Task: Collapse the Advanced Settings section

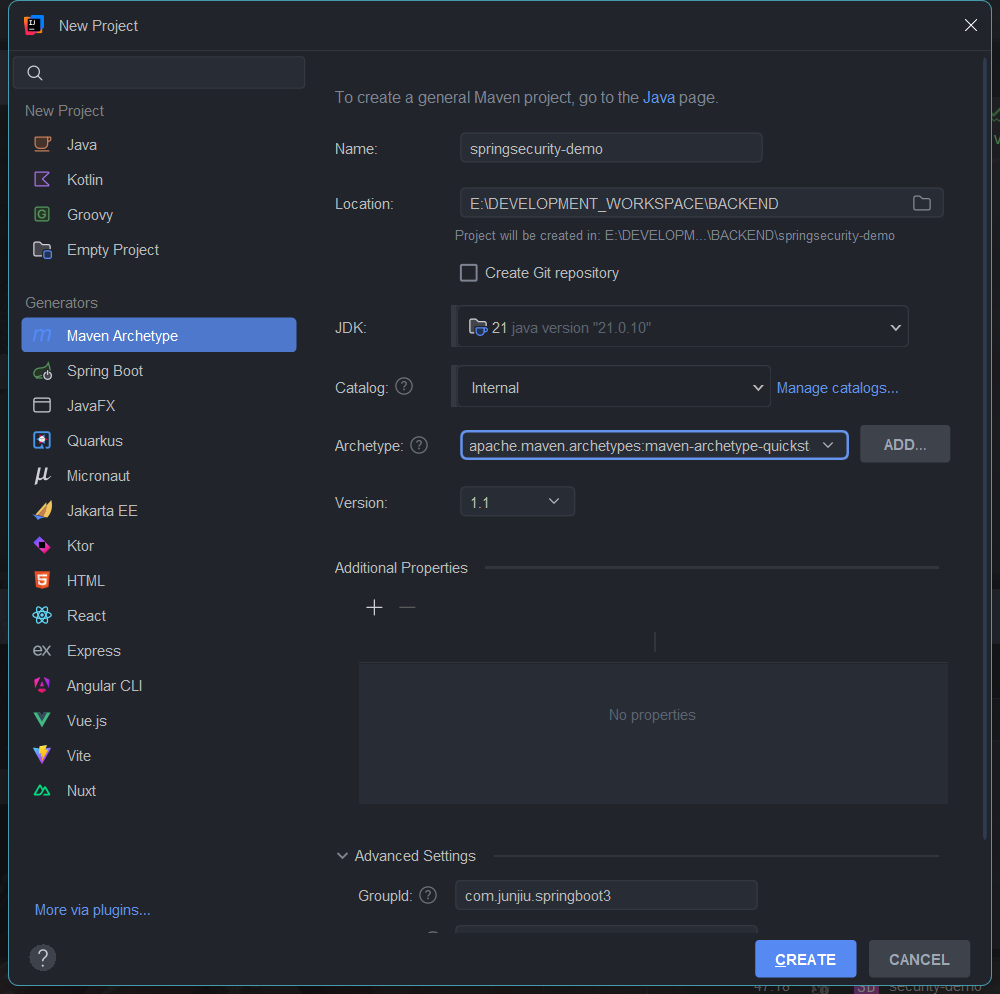Action: pyautogui.click(x=342, y=856)
